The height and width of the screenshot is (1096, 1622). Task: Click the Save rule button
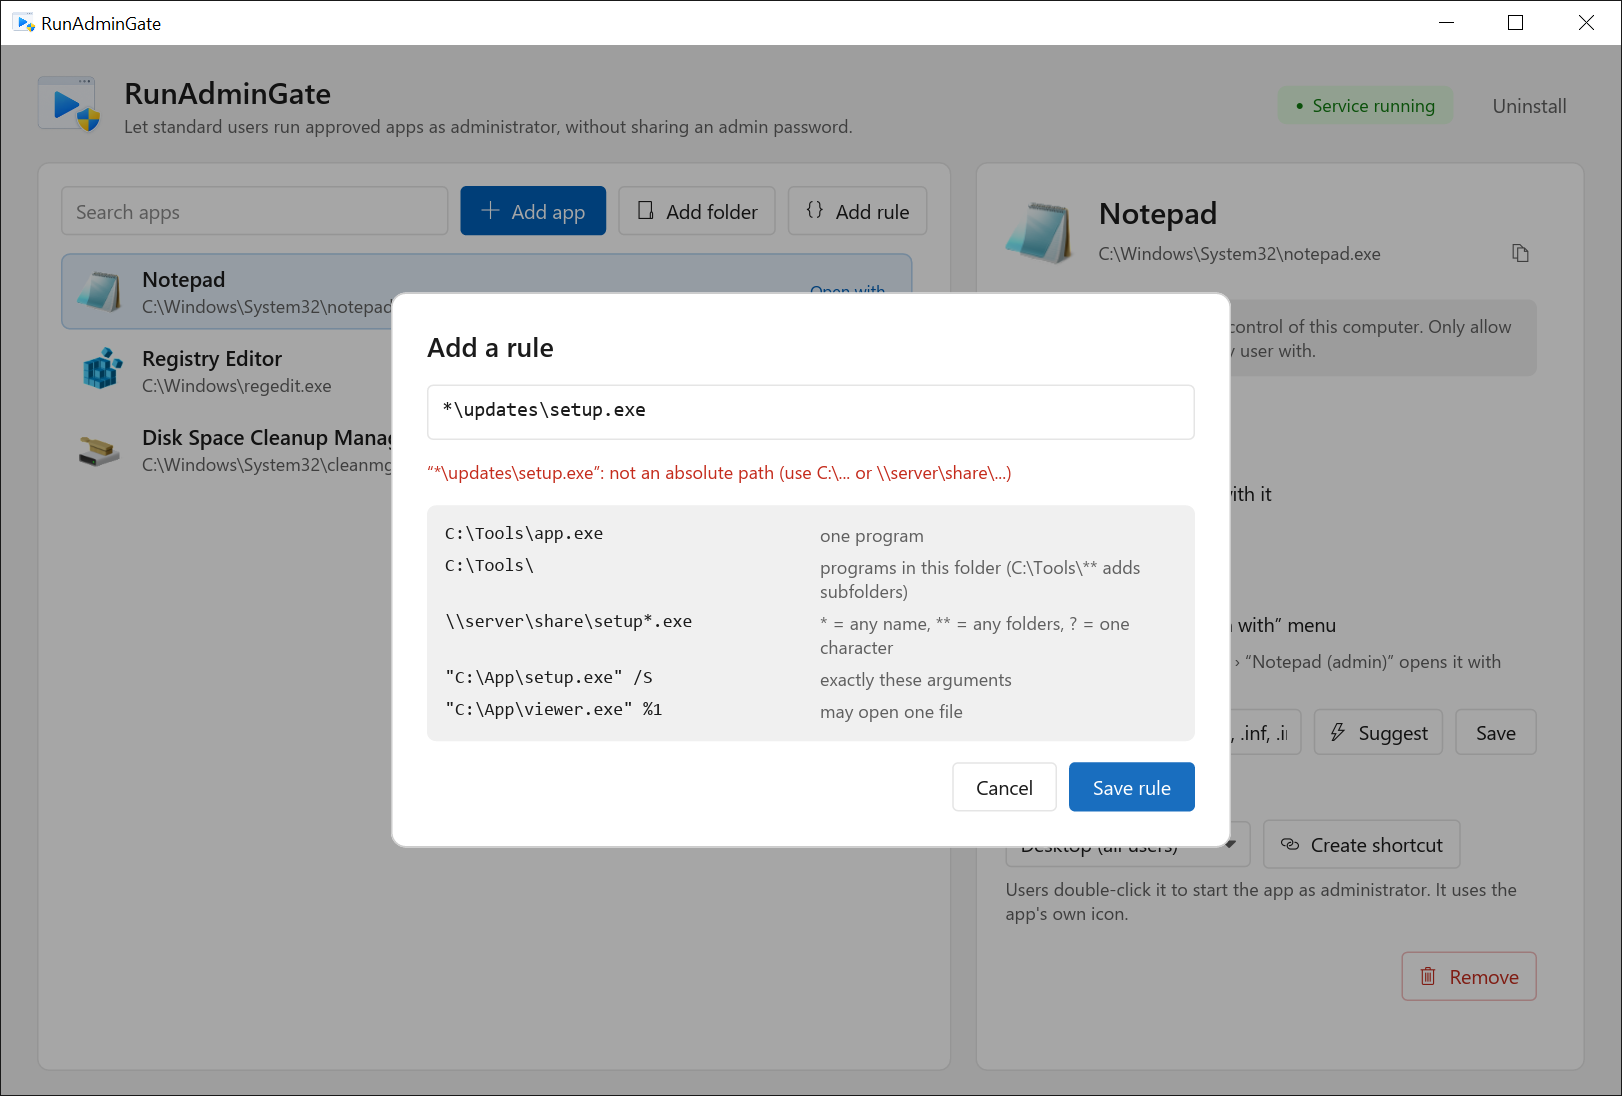[x=1131, y=787]
